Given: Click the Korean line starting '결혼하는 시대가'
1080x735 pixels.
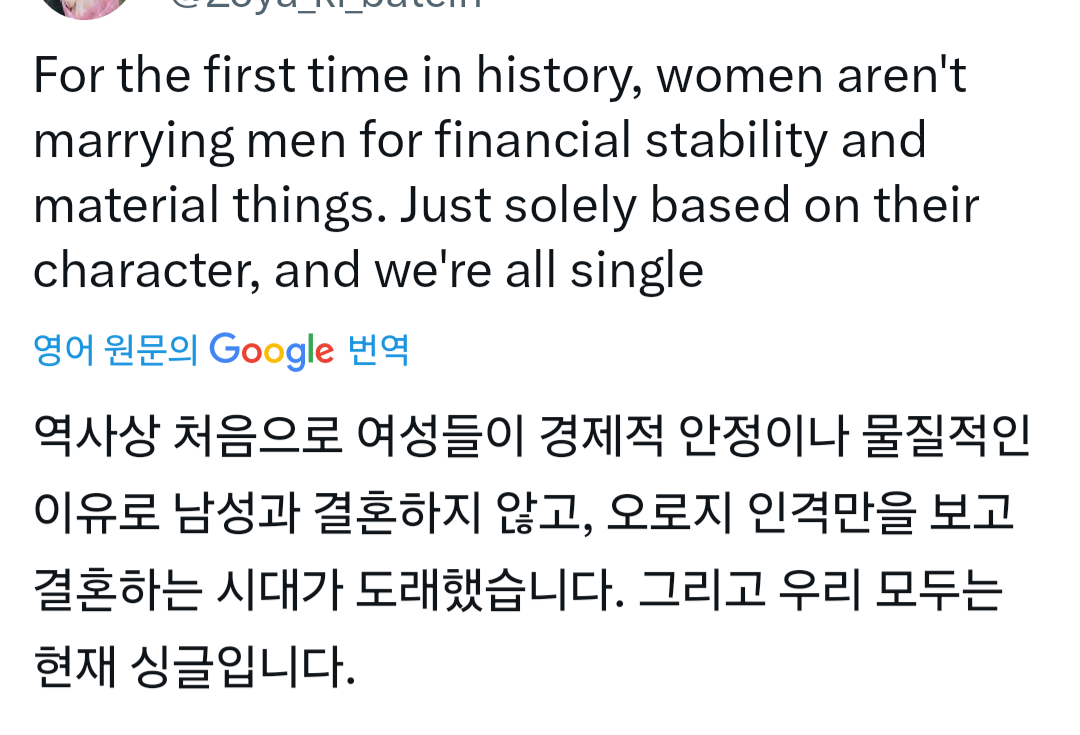Looking at the screenshot, I should pos(517,590).
